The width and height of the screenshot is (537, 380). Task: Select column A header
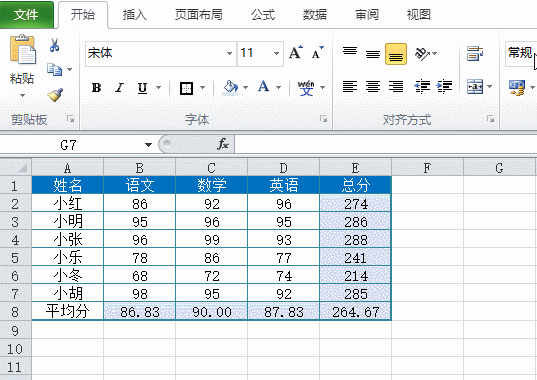67,167
